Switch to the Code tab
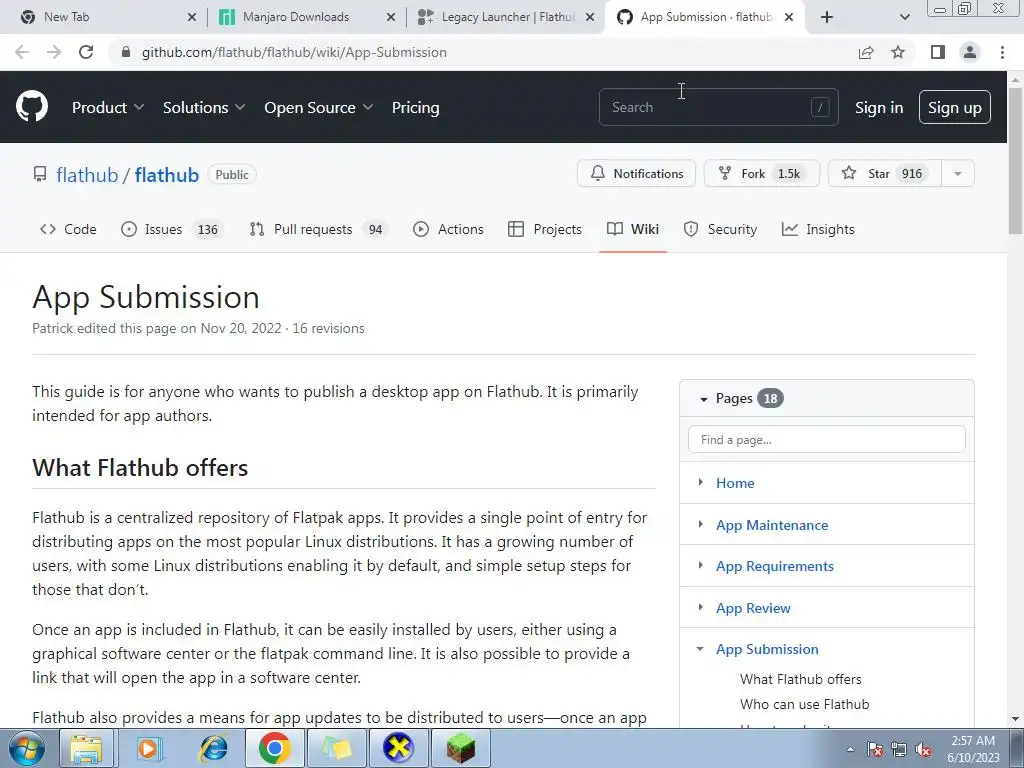 click(68, 229)
